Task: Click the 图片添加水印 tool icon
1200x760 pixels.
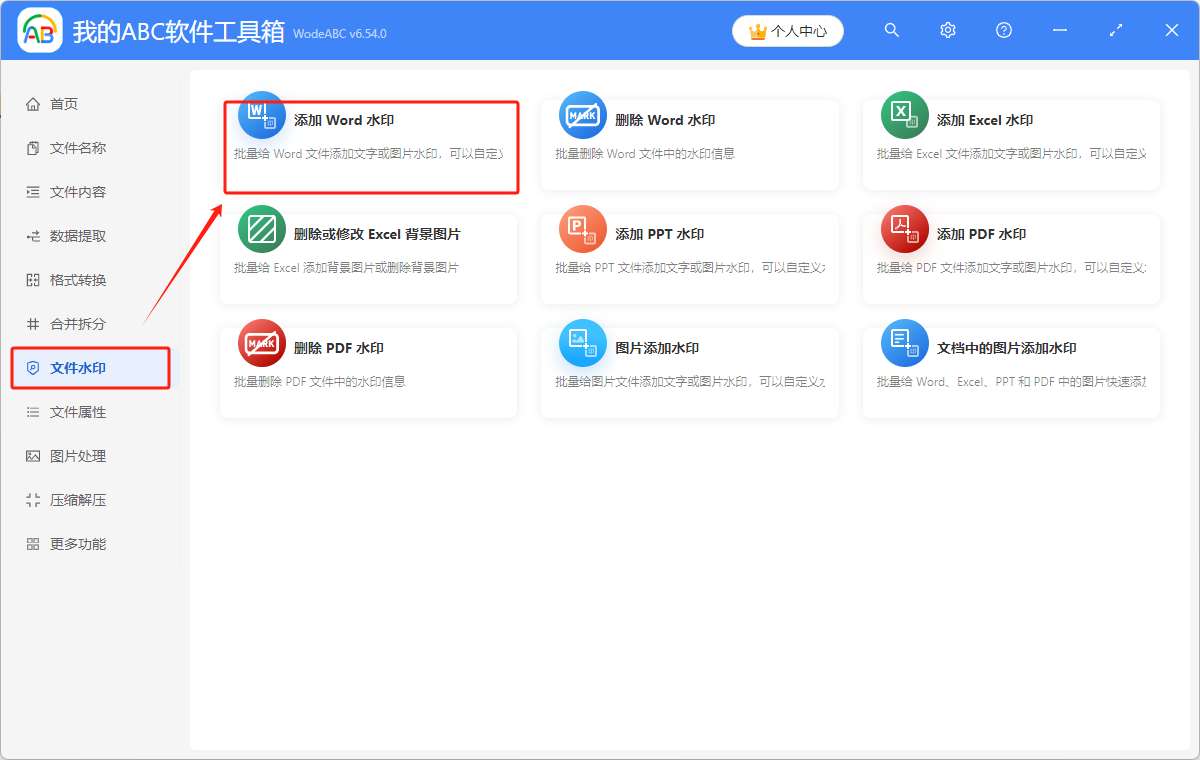Action: tap(583, 343)
